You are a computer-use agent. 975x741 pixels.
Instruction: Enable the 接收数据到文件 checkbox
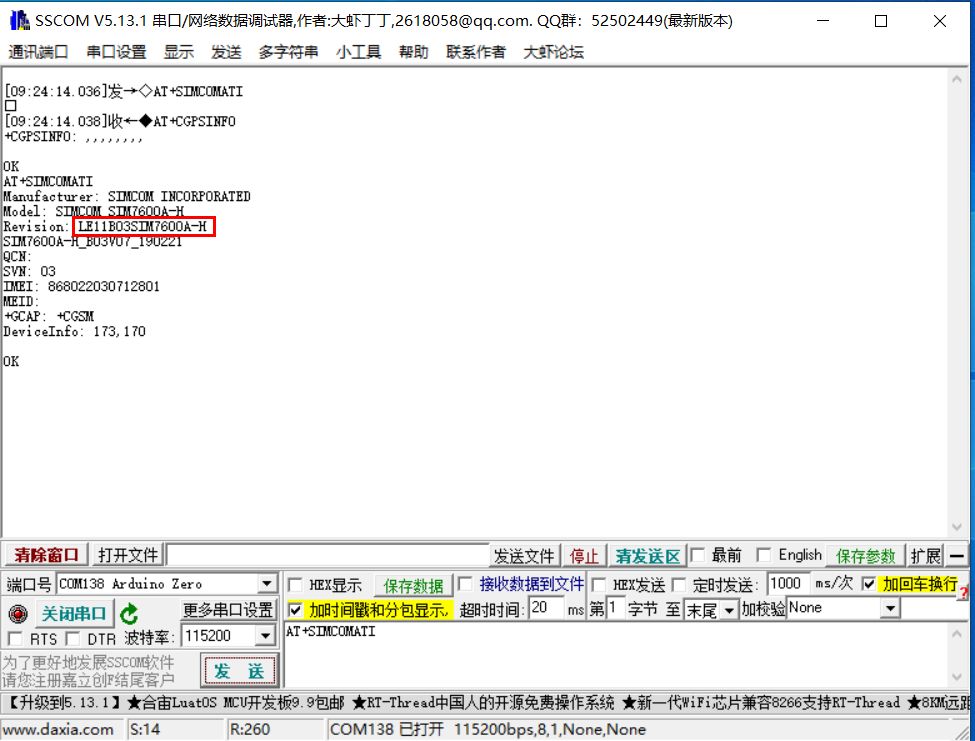pyautogui.click(x=465, y=584)
